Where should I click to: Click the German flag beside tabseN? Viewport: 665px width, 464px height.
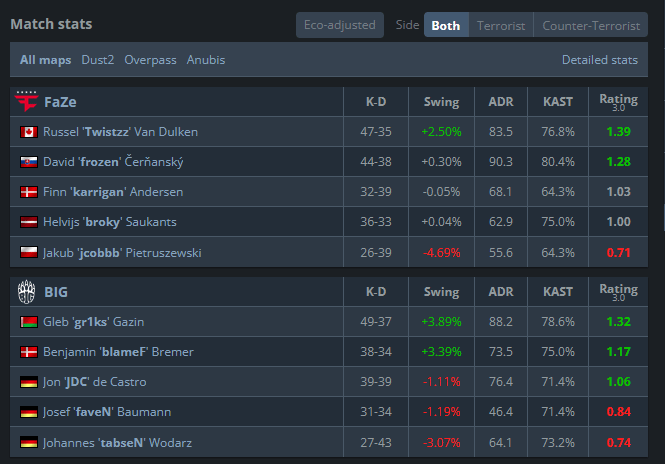tap(28, 443)
